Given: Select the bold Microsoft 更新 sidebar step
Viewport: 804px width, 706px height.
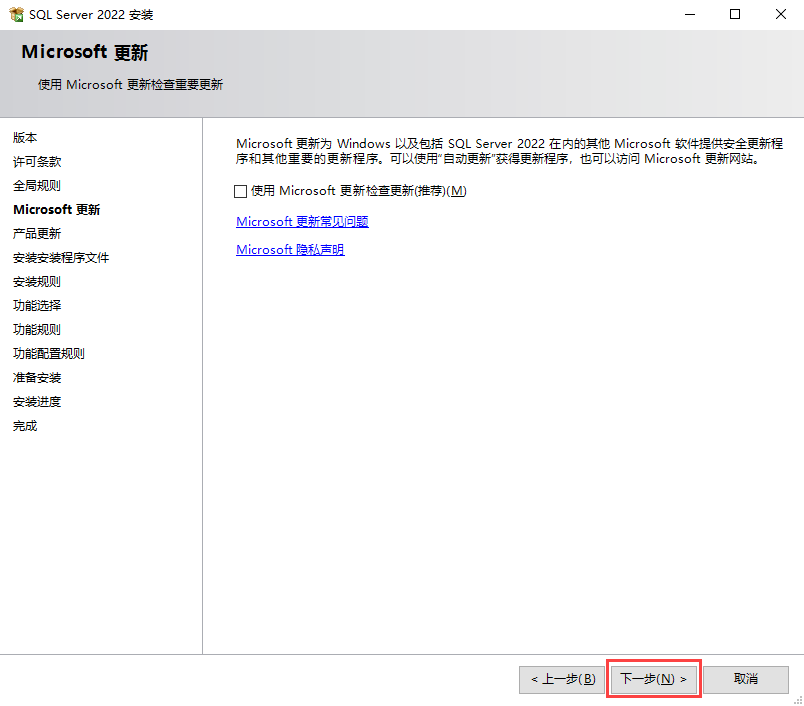Looking at the screenshot, I should pos(56,210).
